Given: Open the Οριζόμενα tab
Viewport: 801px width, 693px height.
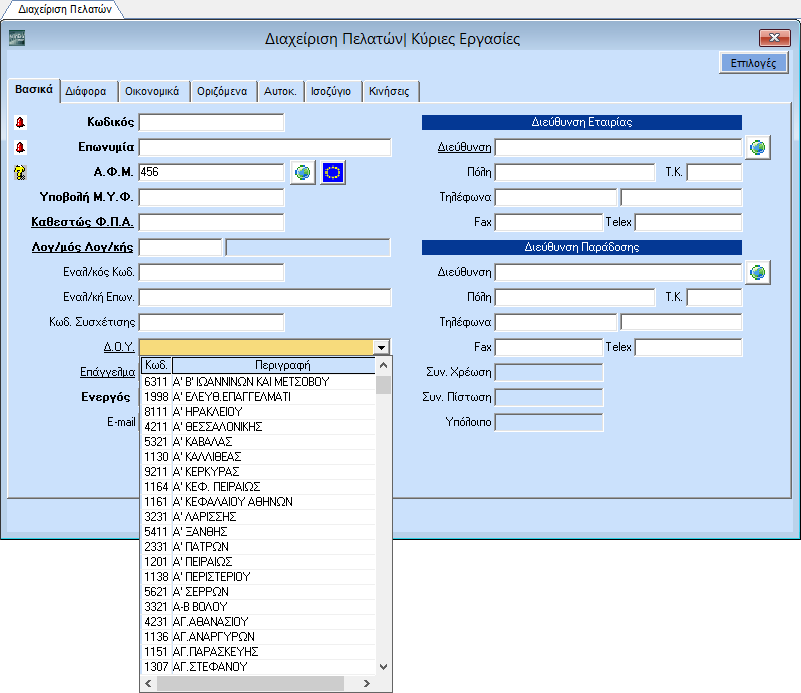Looking at the screenshot, I should click(x=222, y=91).
